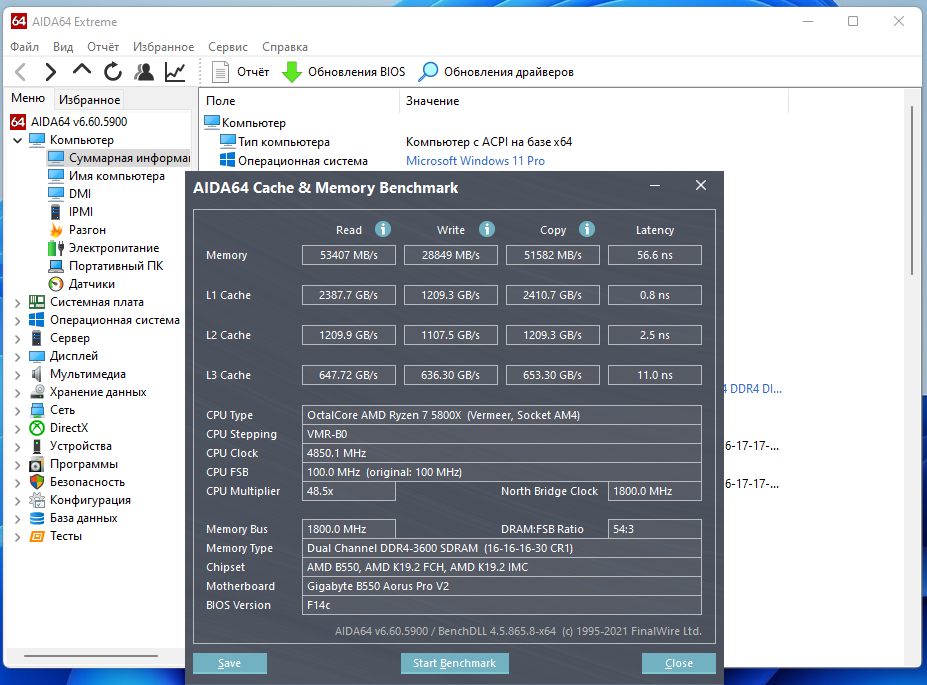
Task: Open the graph chart toolbar icon
Action: click(175, 72)
